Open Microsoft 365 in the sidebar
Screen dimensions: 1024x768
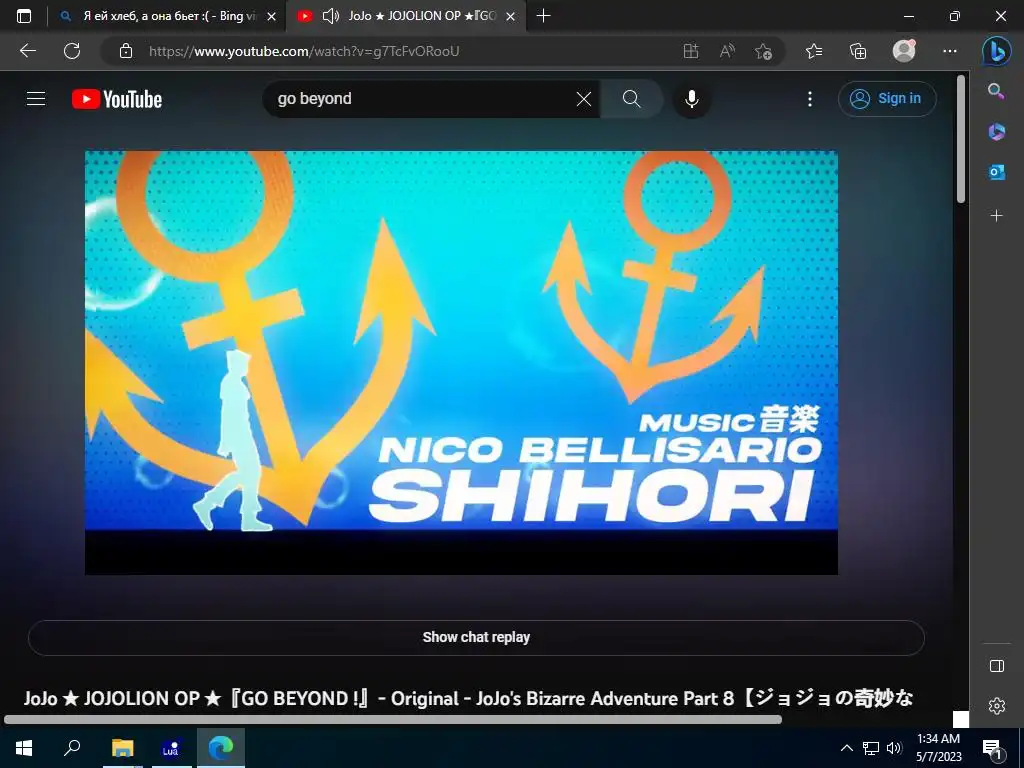(x=996, y=131)
